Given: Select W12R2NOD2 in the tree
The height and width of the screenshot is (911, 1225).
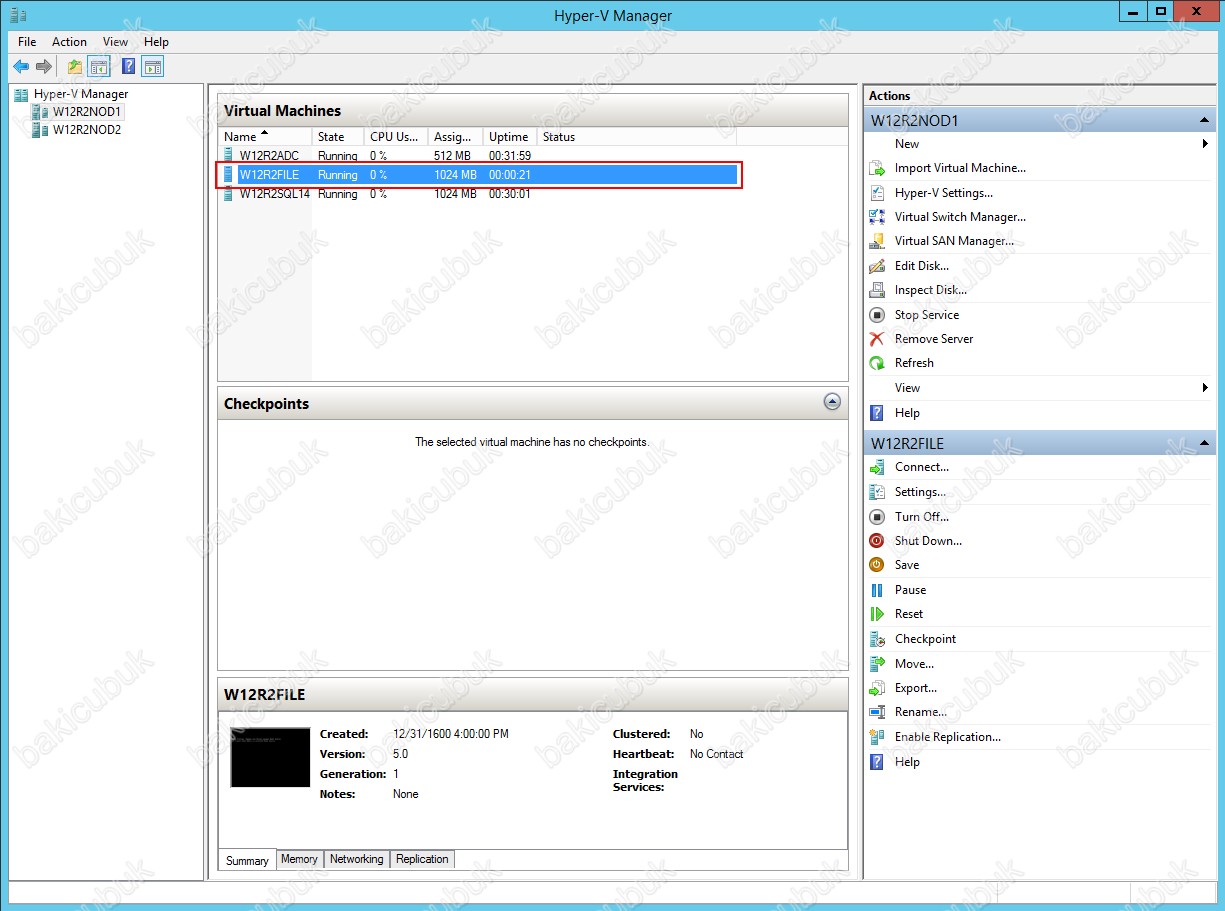Looking at the screenshot, I should (x=87, y=129).
